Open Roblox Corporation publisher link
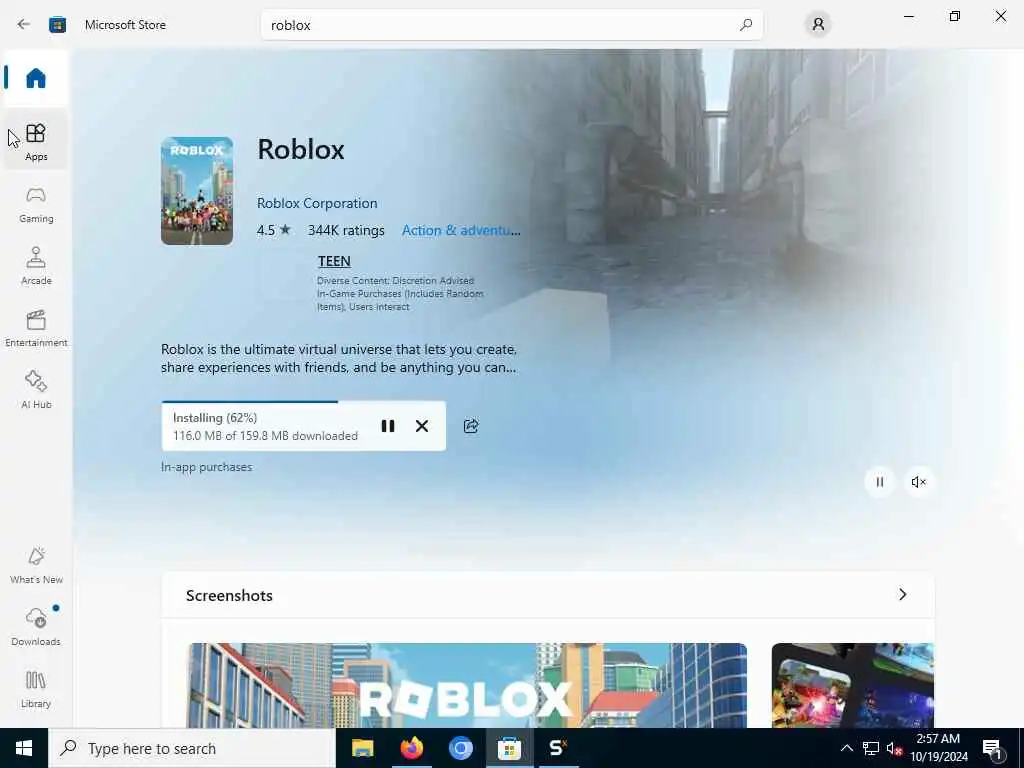Image resolution: width=1024 pixels, height=768 pixels. [317, 203]
